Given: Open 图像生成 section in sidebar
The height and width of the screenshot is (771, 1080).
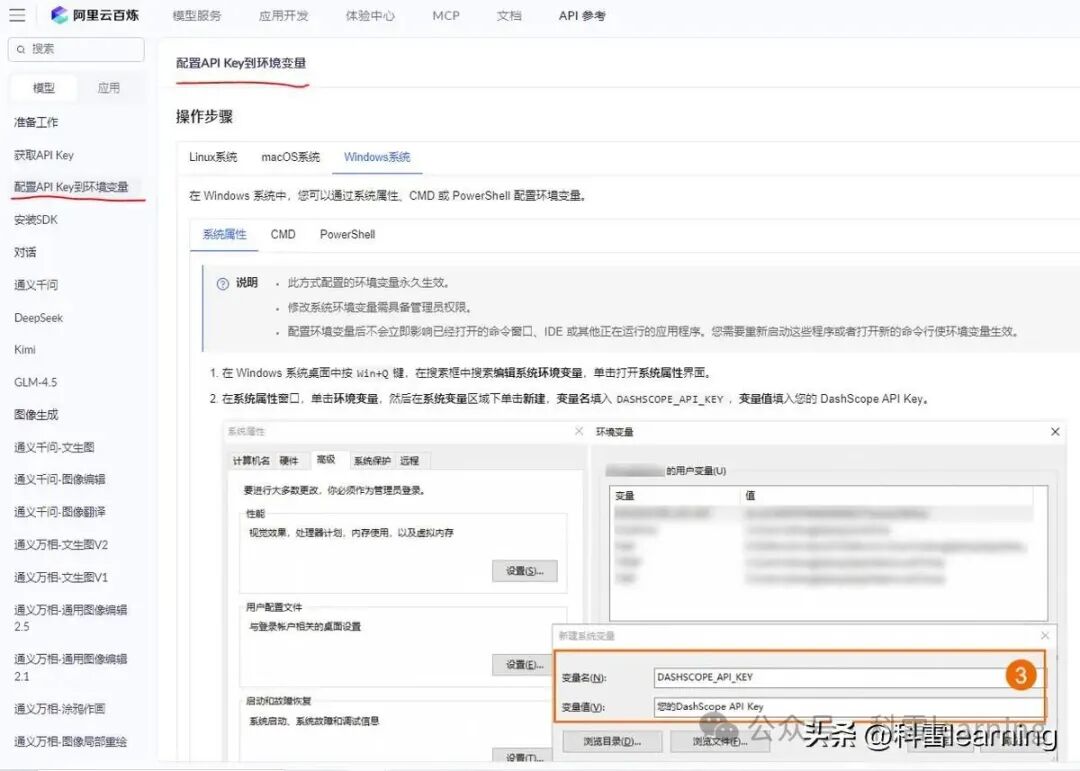Looking at the screenshot, I should click(36, 415).
